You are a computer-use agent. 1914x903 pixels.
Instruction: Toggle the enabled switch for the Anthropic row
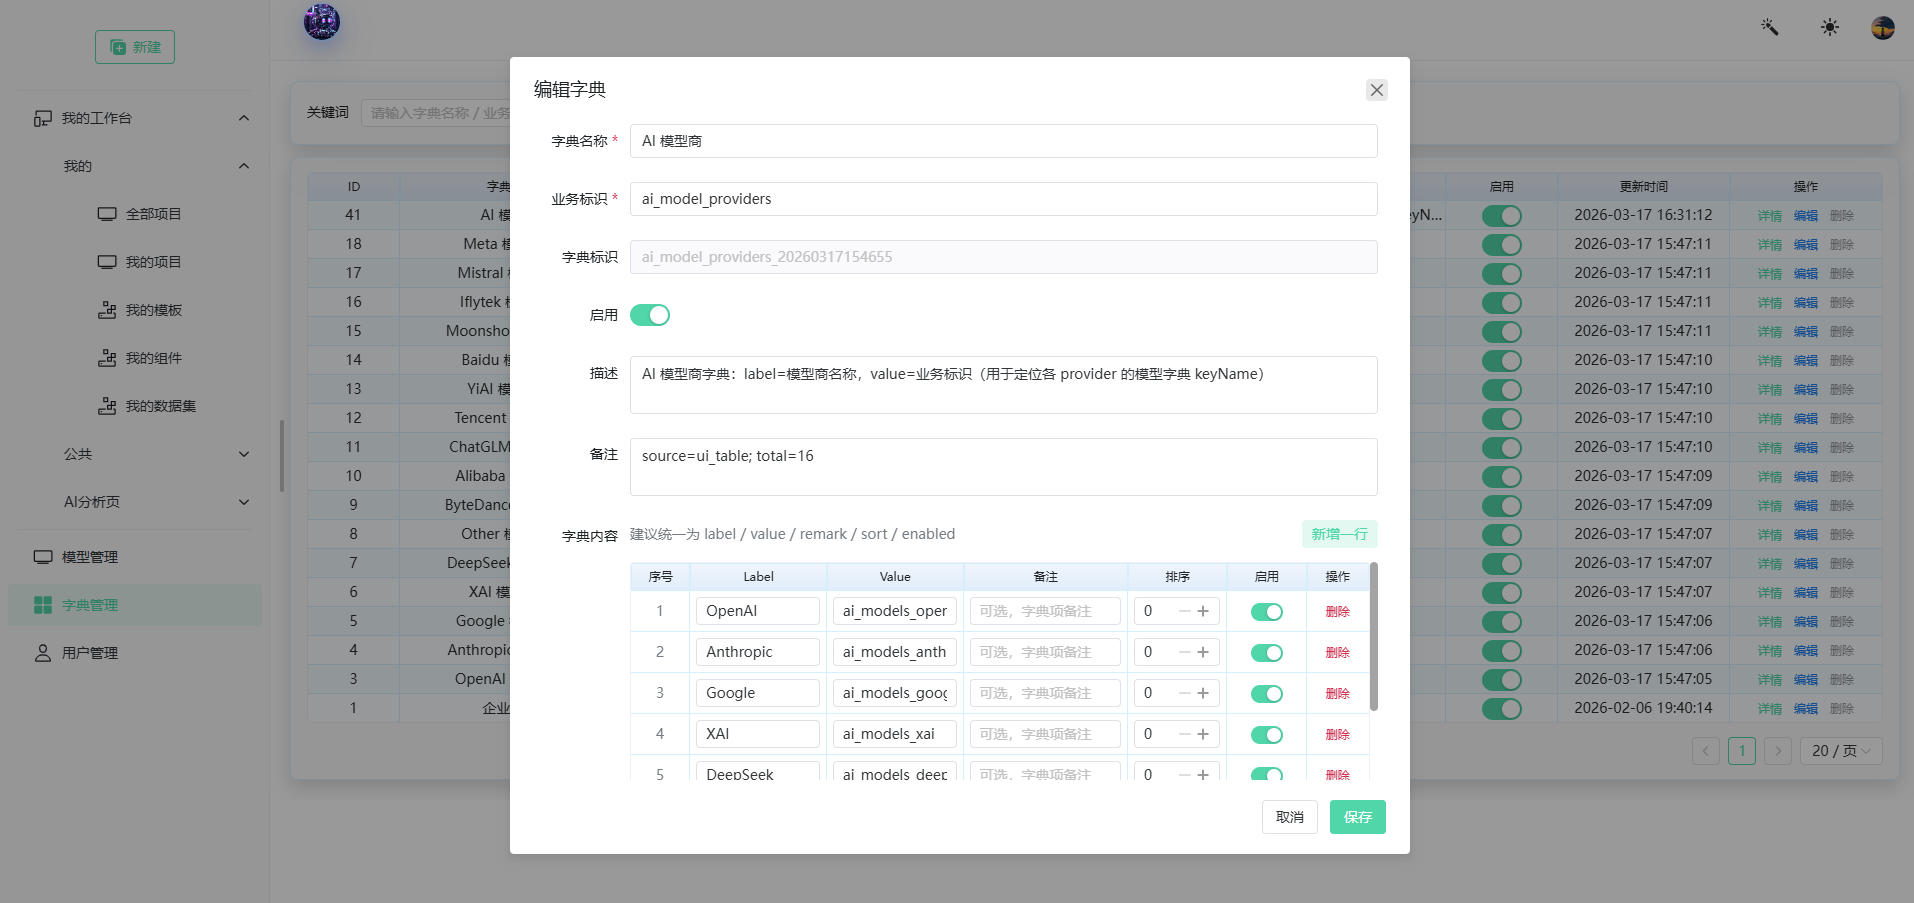1267,653
